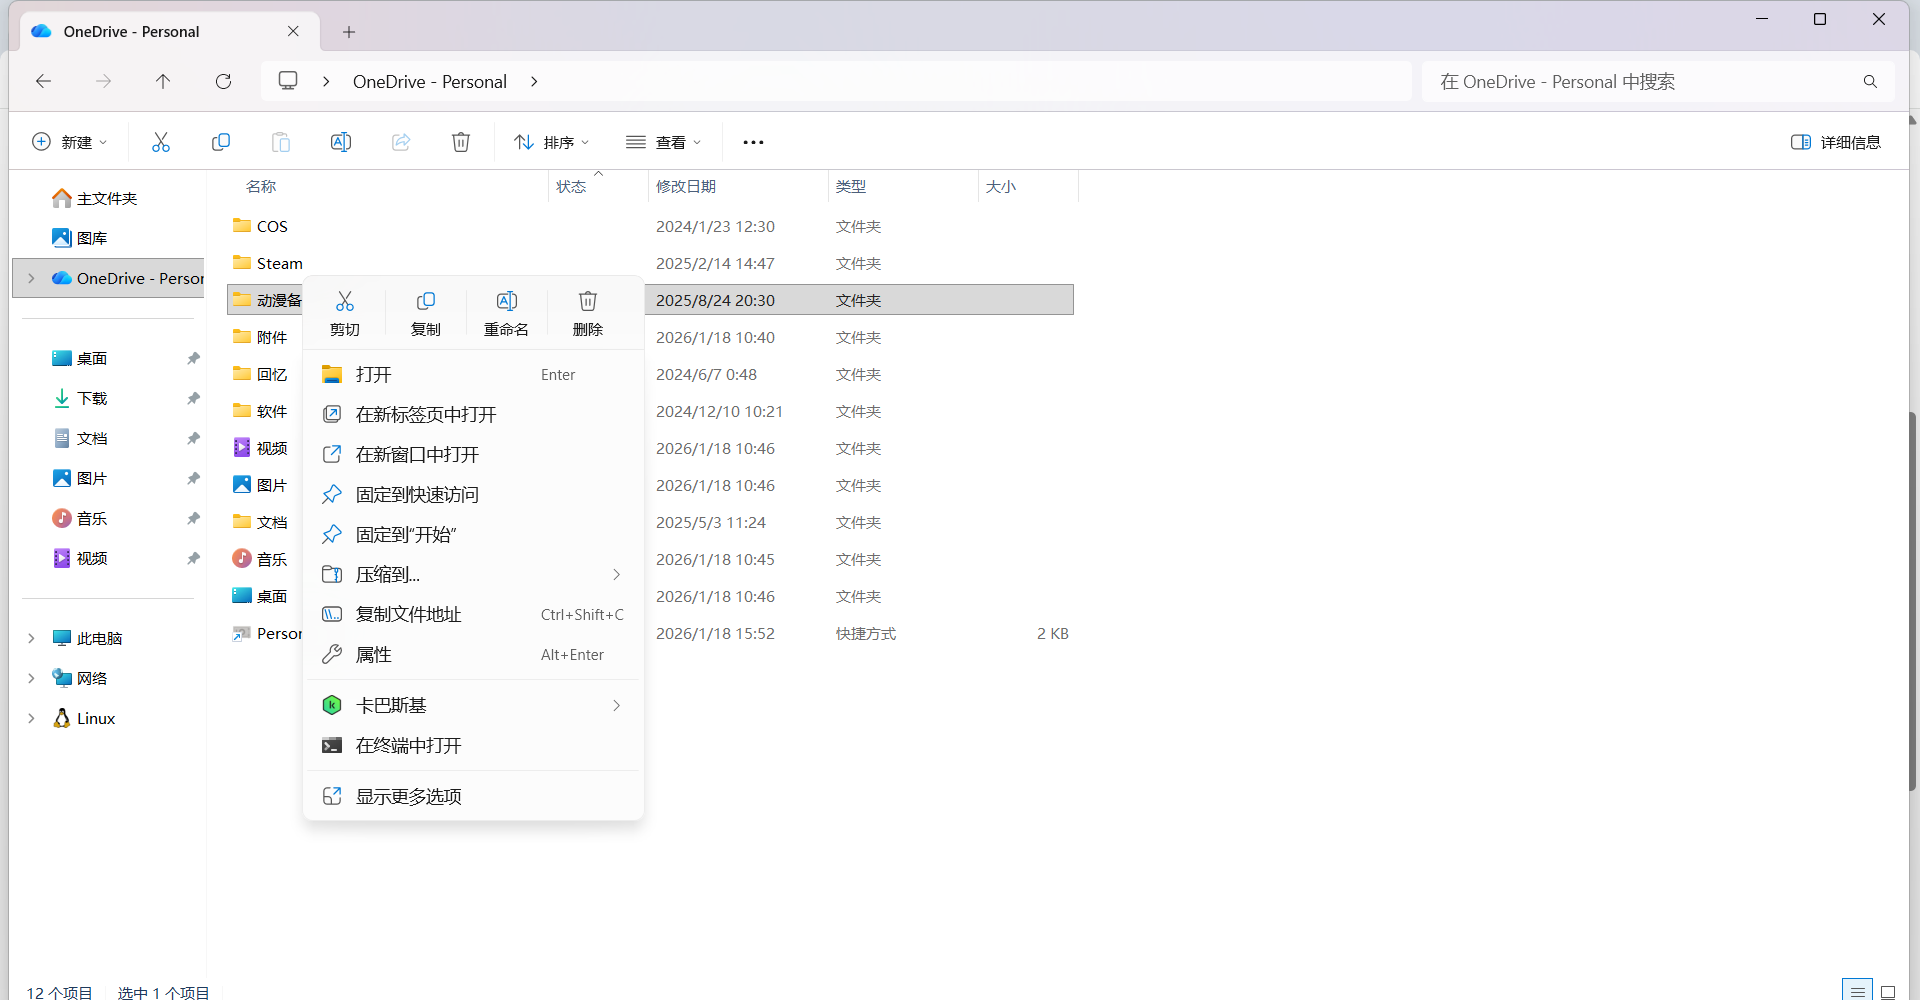Viewport: 1920px width, 1000px height.
Task: Unpin 图片 from quick access
Action: coord(193,478)
